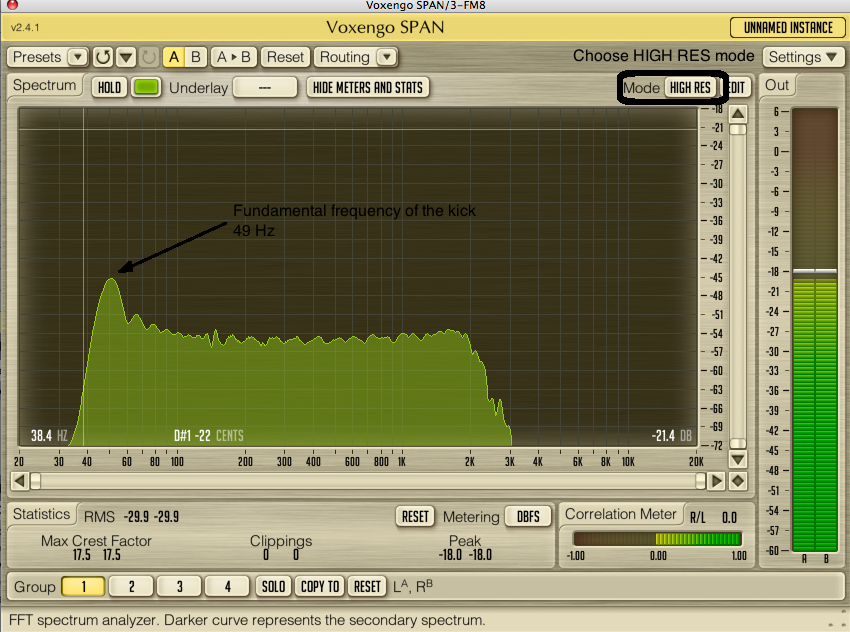Click the 38.4 HZ frequency readout

49,436
